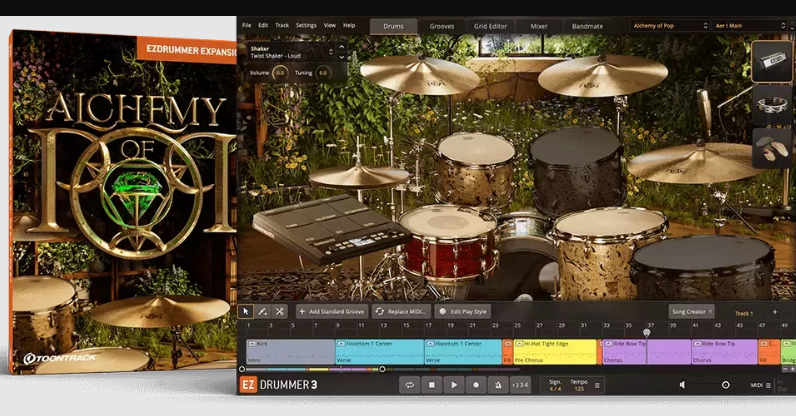Toggle the 1234 count-in button

pos(520,385)
